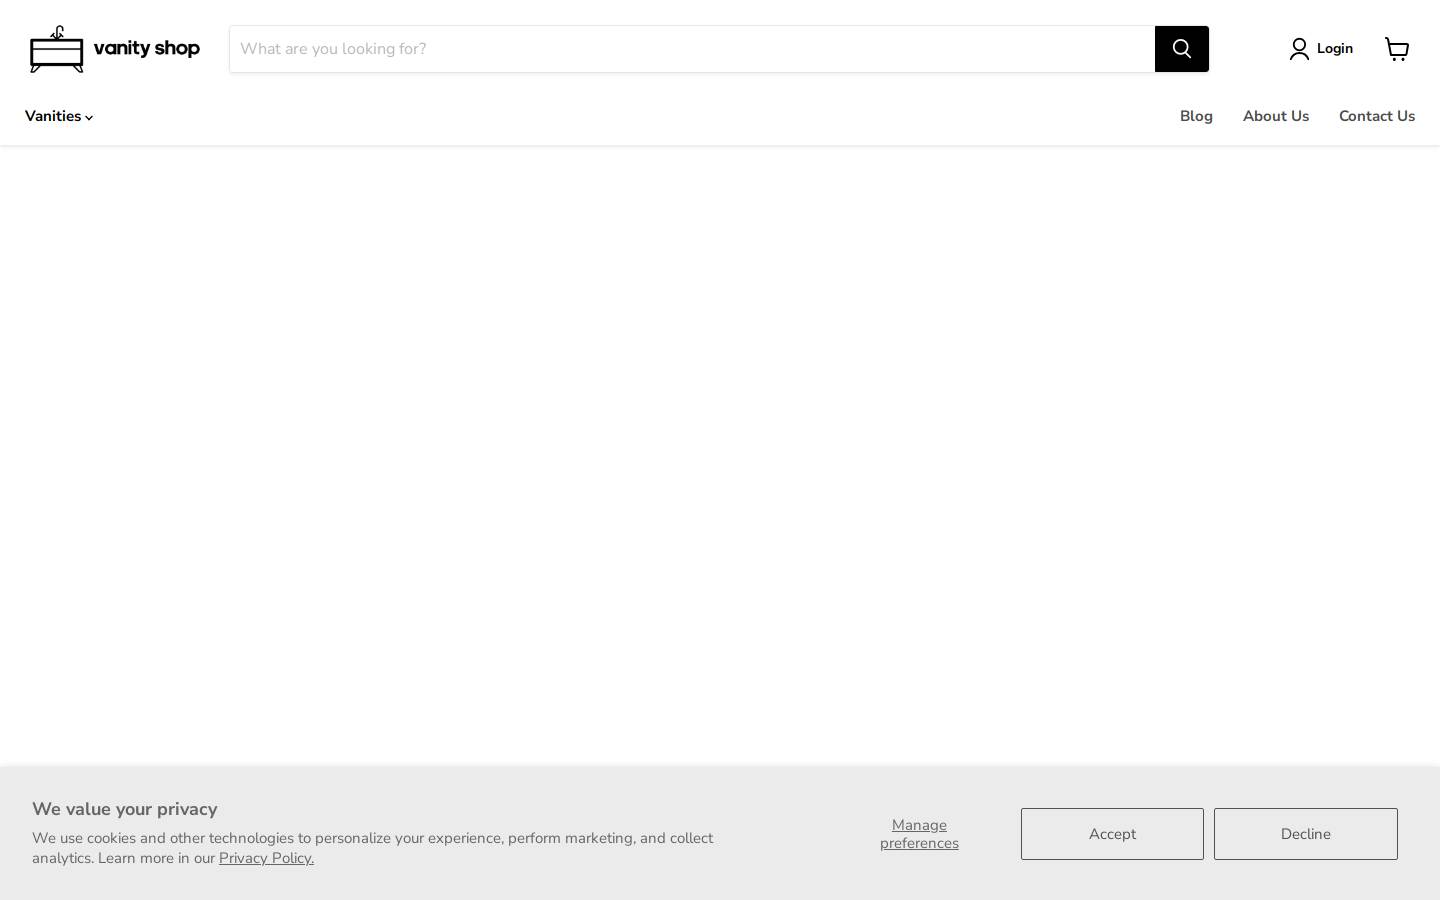Viewport: 1440px width, 900px height.
Task: Click the vanity shop logo
Action: 114,49
